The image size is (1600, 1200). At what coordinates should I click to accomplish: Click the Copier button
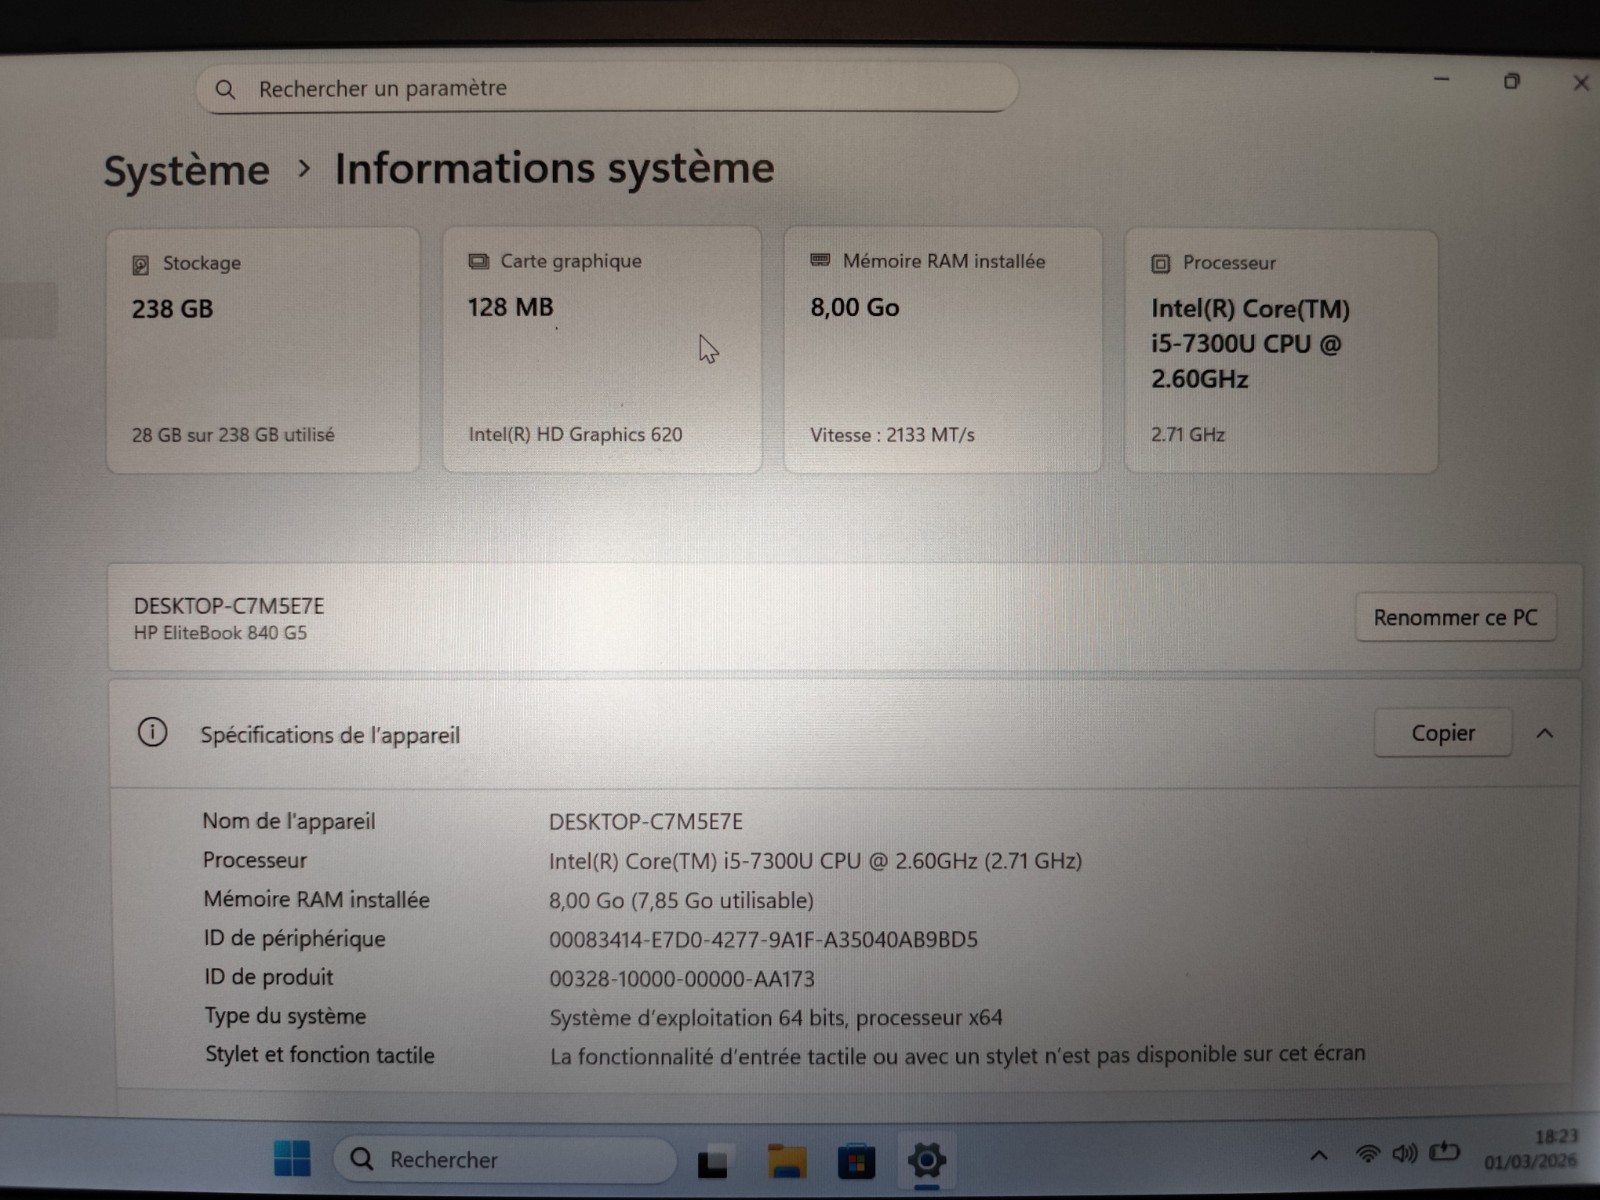pos(1443,733)
